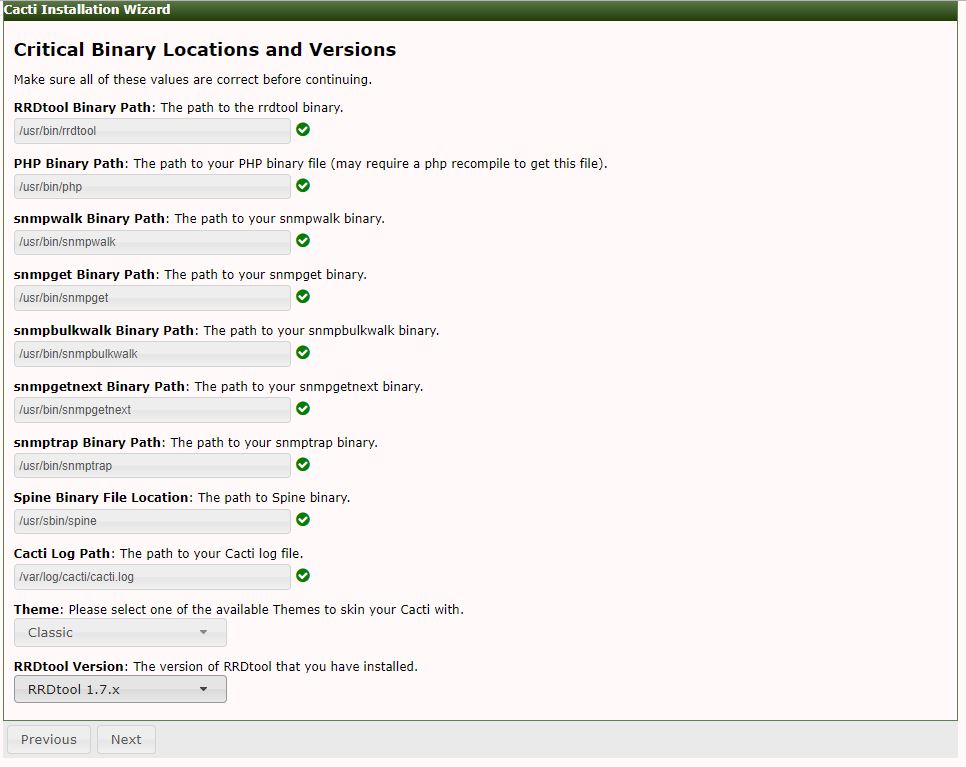Click the 'snmptrap Binary Path' label
Image resolution: width=966 pixels, height=767 pixels.
coord(87,442)
